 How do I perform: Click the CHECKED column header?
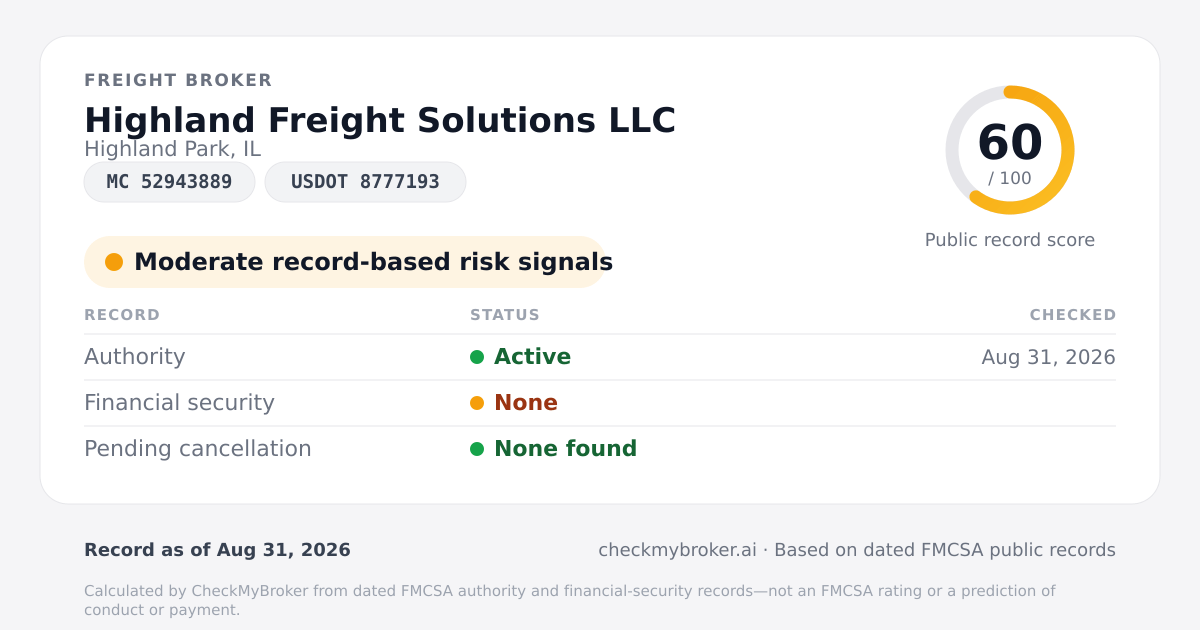pos(1073,315)
